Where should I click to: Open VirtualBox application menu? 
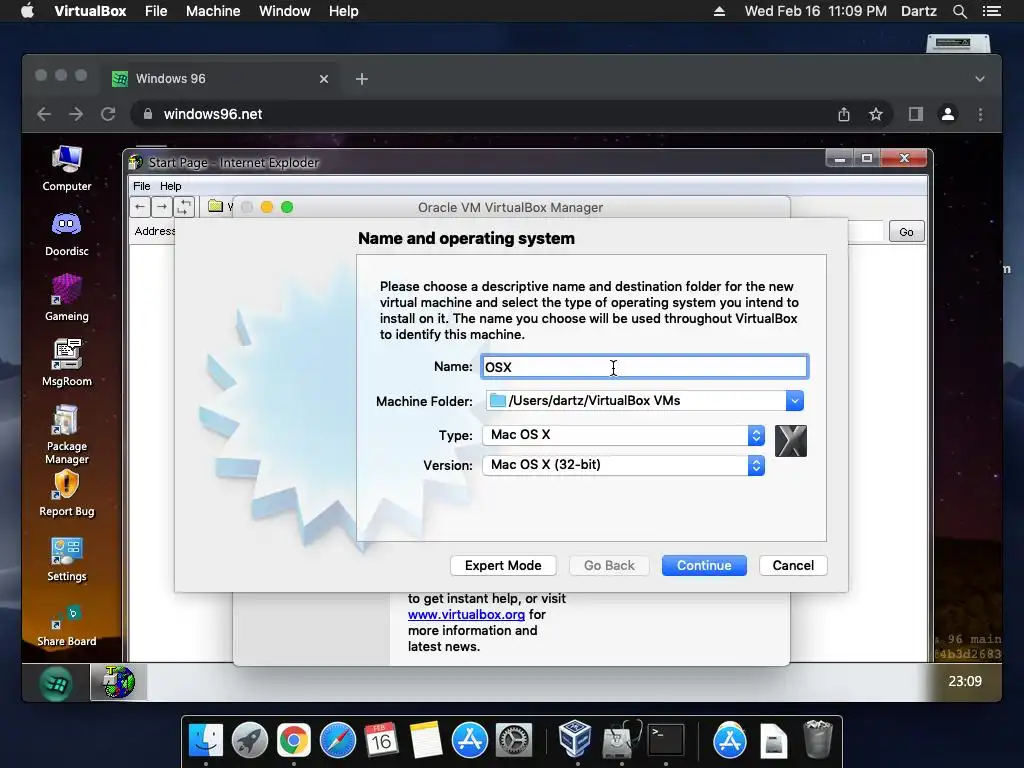tap(90, 11)
